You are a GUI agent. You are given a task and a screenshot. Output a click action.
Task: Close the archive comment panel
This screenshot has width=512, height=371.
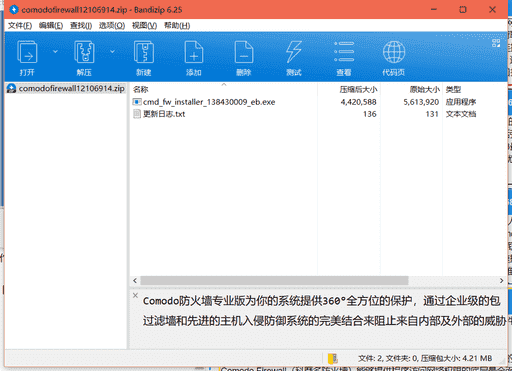(x=135, y=295)
